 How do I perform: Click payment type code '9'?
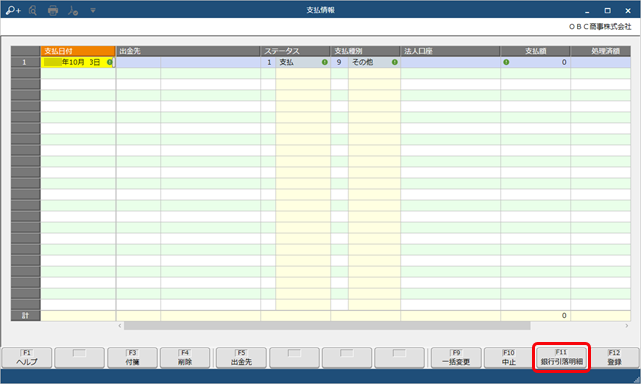pyautogui.click(x=339, y=62)
